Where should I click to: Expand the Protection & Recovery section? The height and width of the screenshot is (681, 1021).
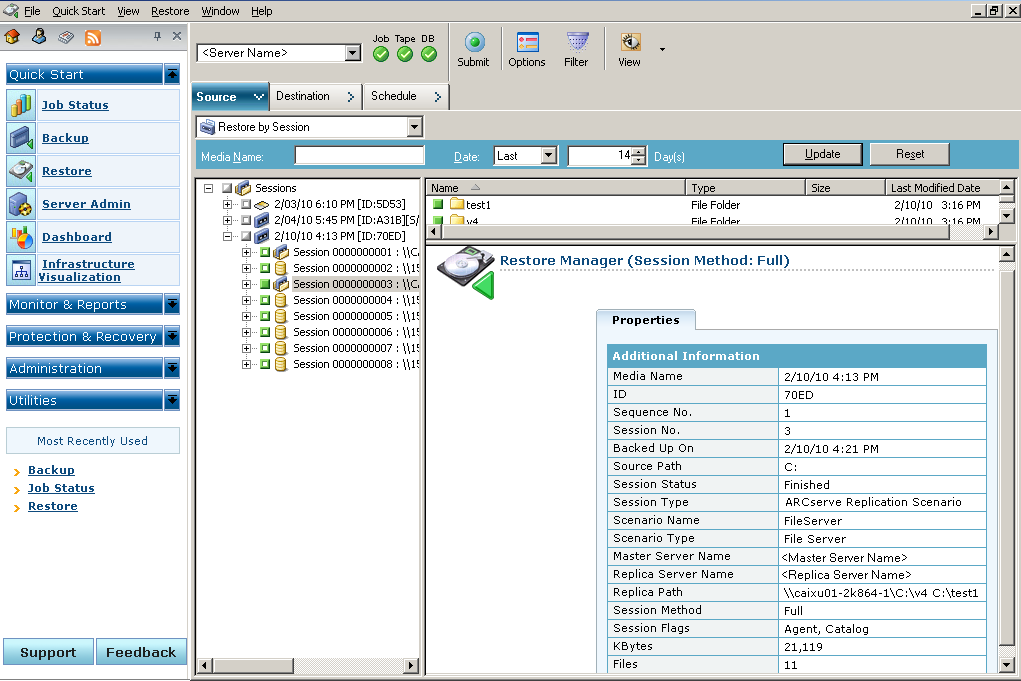coord(172,337)
